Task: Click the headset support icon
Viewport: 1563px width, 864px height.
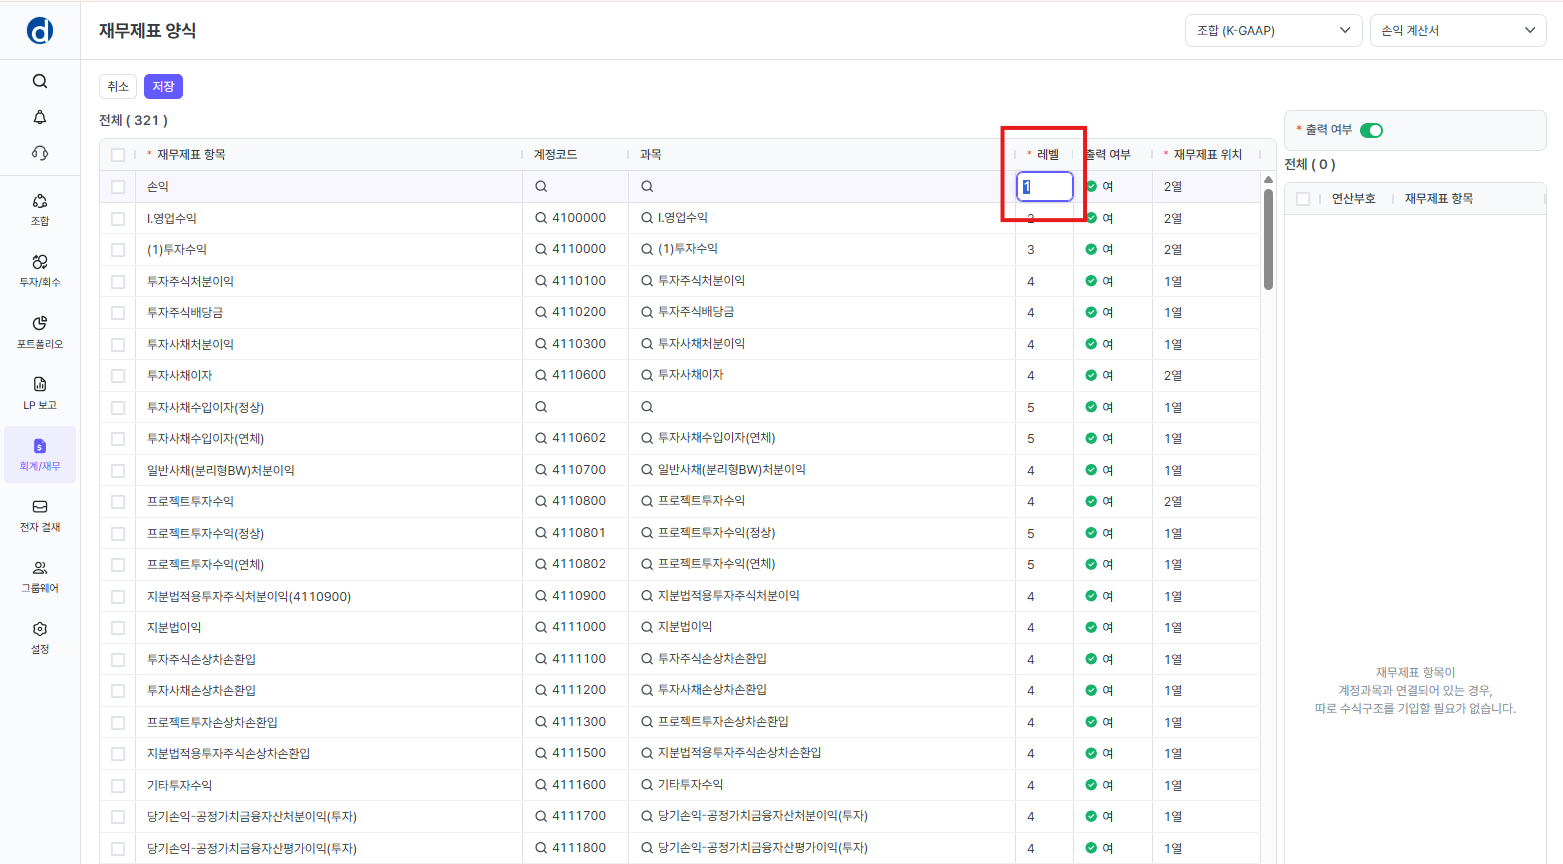Action: (40, 153)
